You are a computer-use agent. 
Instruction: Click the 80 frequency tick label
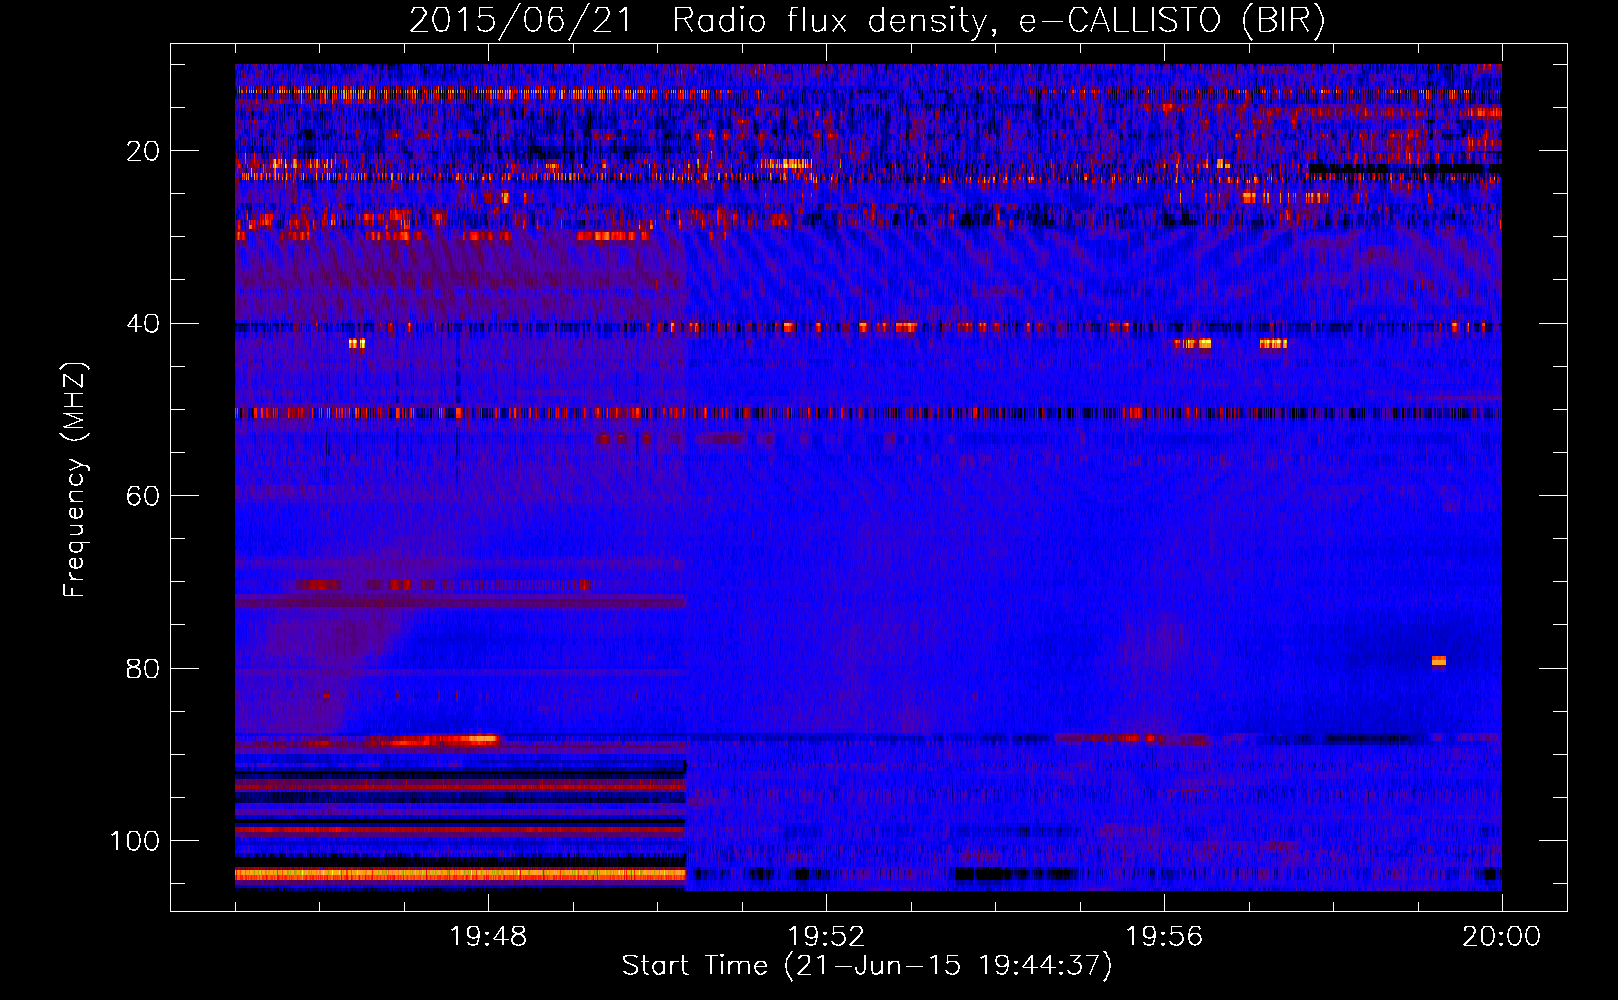point(143,668)
